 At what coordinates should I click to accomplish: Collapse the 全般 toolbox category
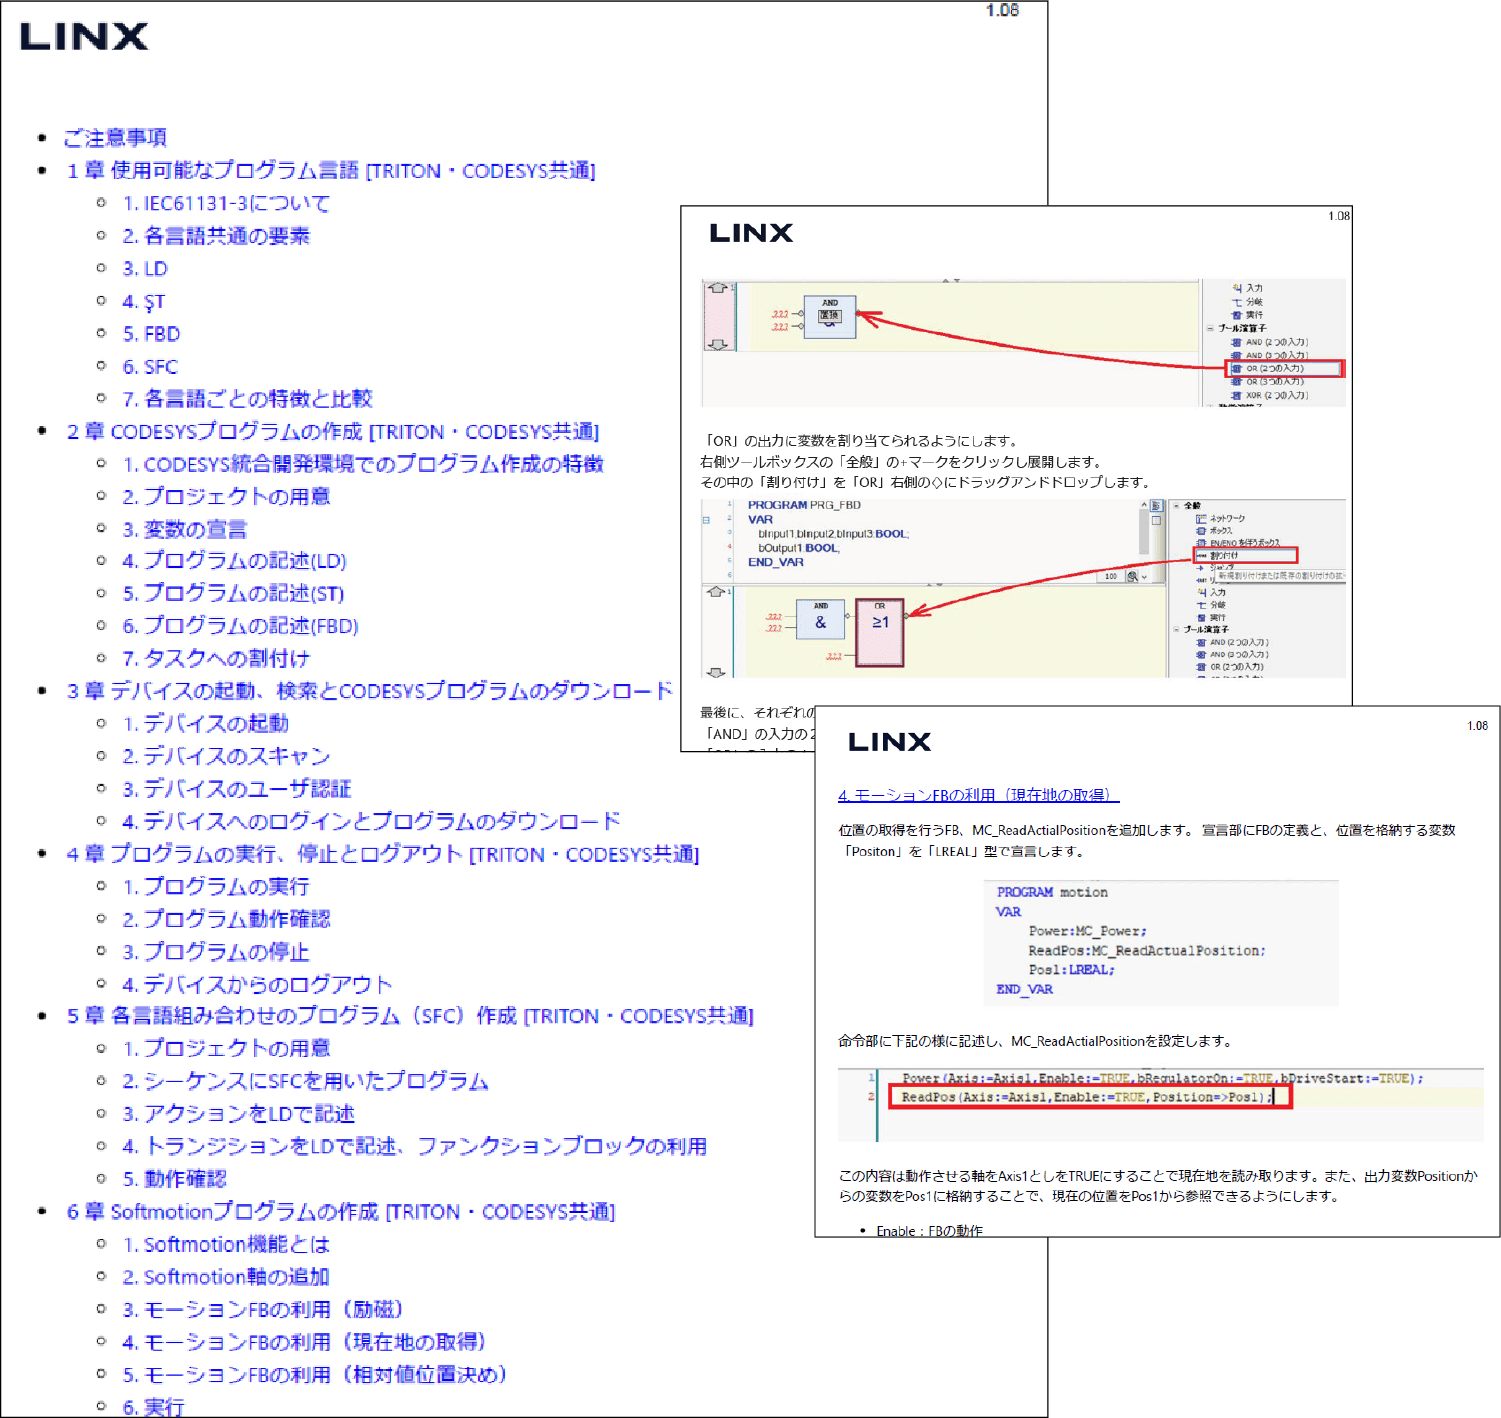point(1176,506)
